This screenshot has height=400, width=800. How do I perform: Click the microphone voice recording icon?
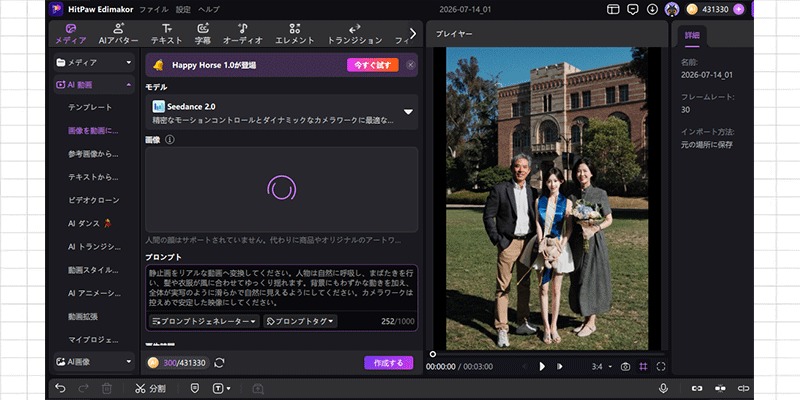[x=663, y=388]
